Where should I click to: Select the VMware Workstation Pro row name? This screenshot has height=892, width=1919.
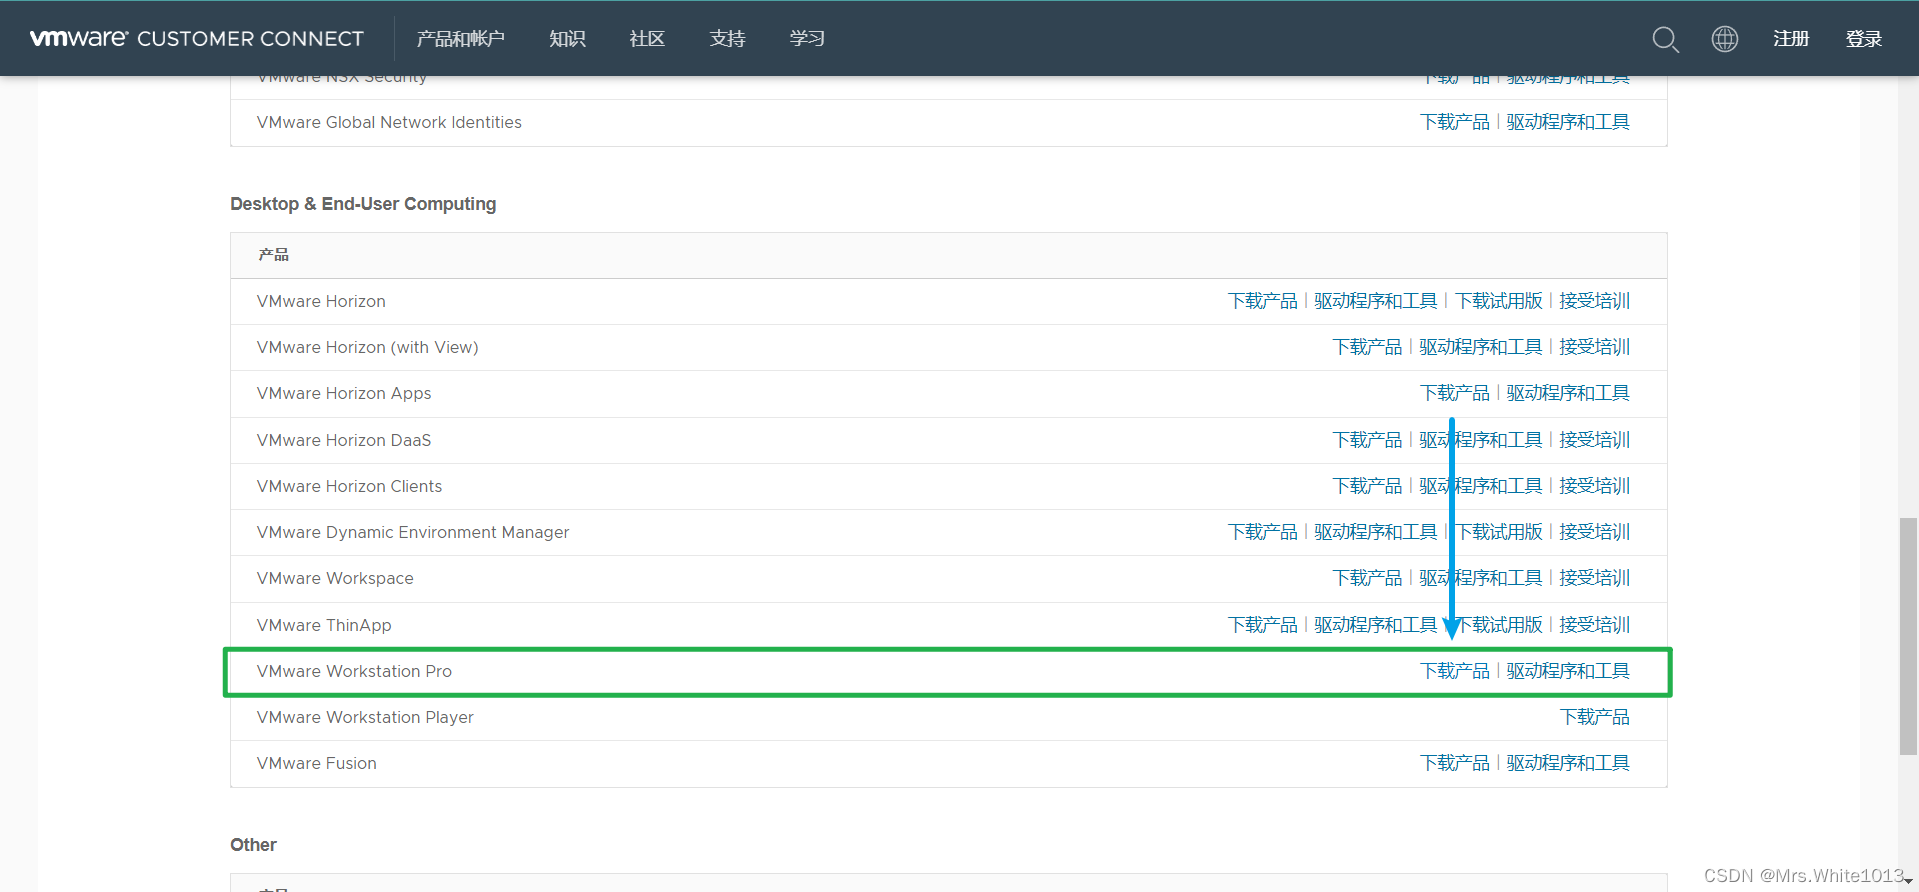tap(354, 671)
